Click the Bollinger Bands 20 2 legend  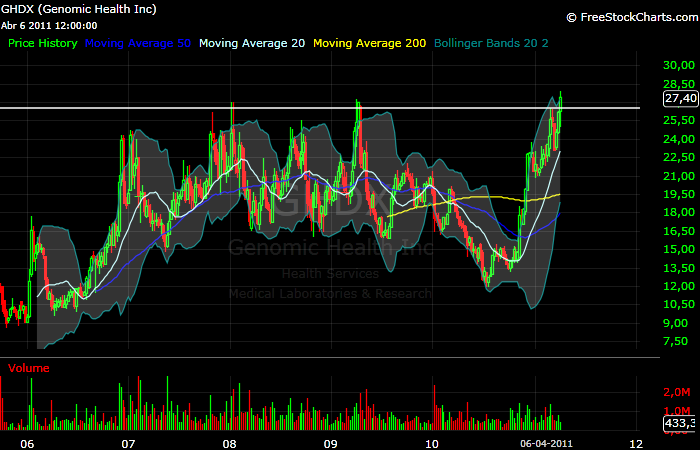(x=491, y=43)
